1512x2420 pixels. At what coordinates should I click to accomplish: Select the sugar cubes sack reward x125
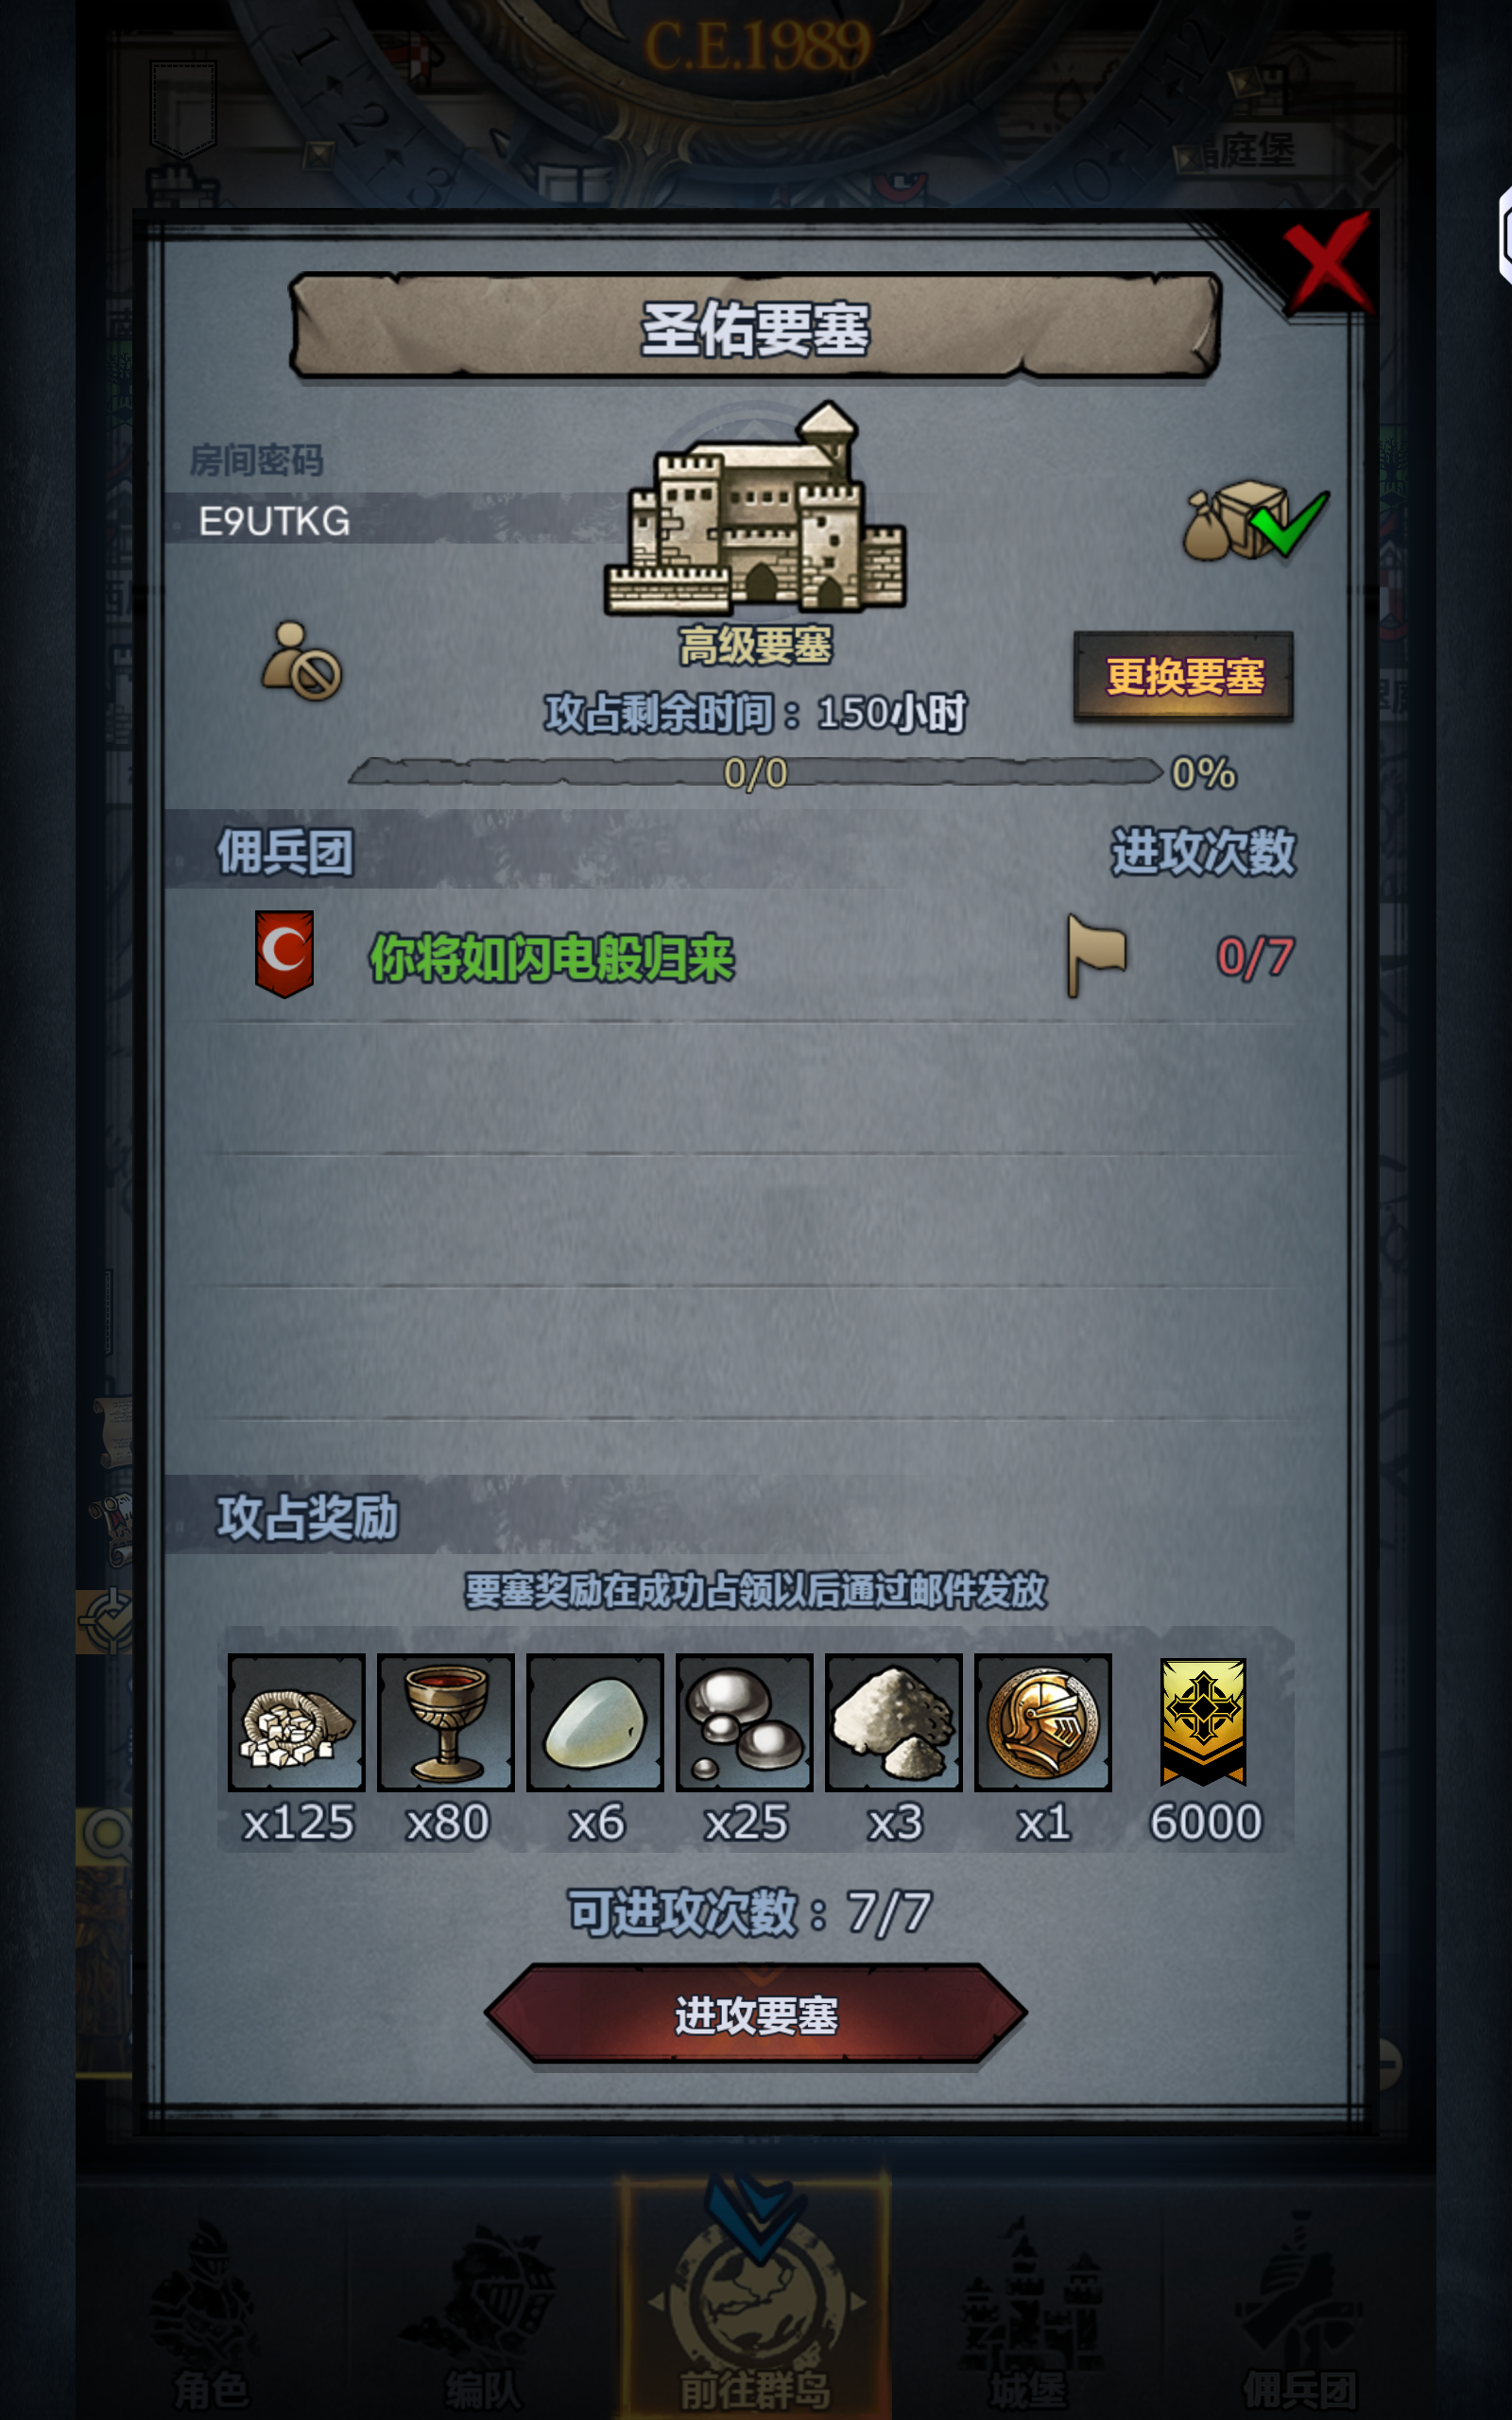(x=296, y=1722)
